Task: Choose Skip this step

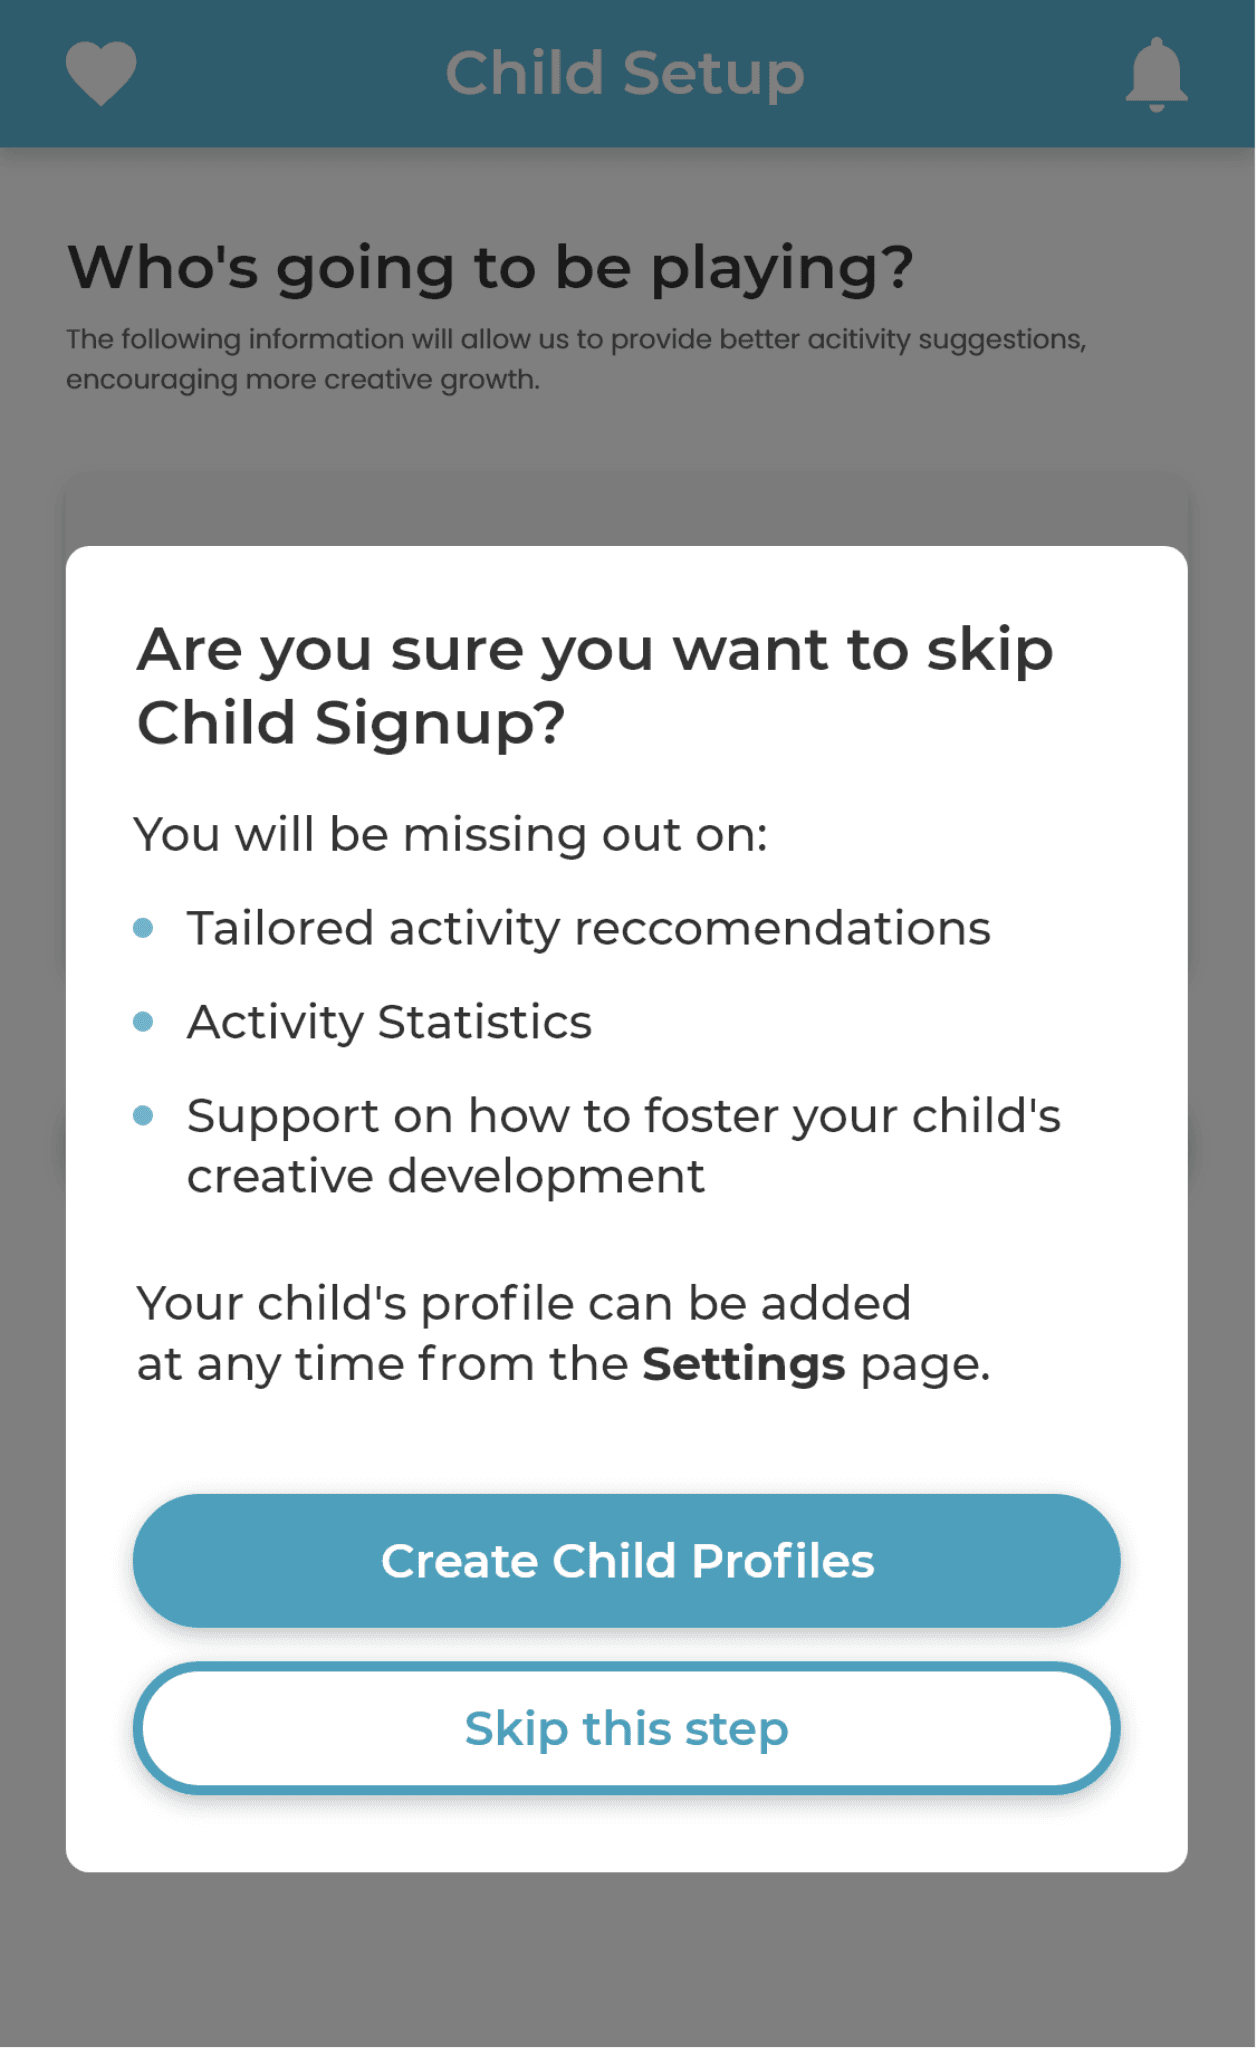Action: (x=627, y=1728)
